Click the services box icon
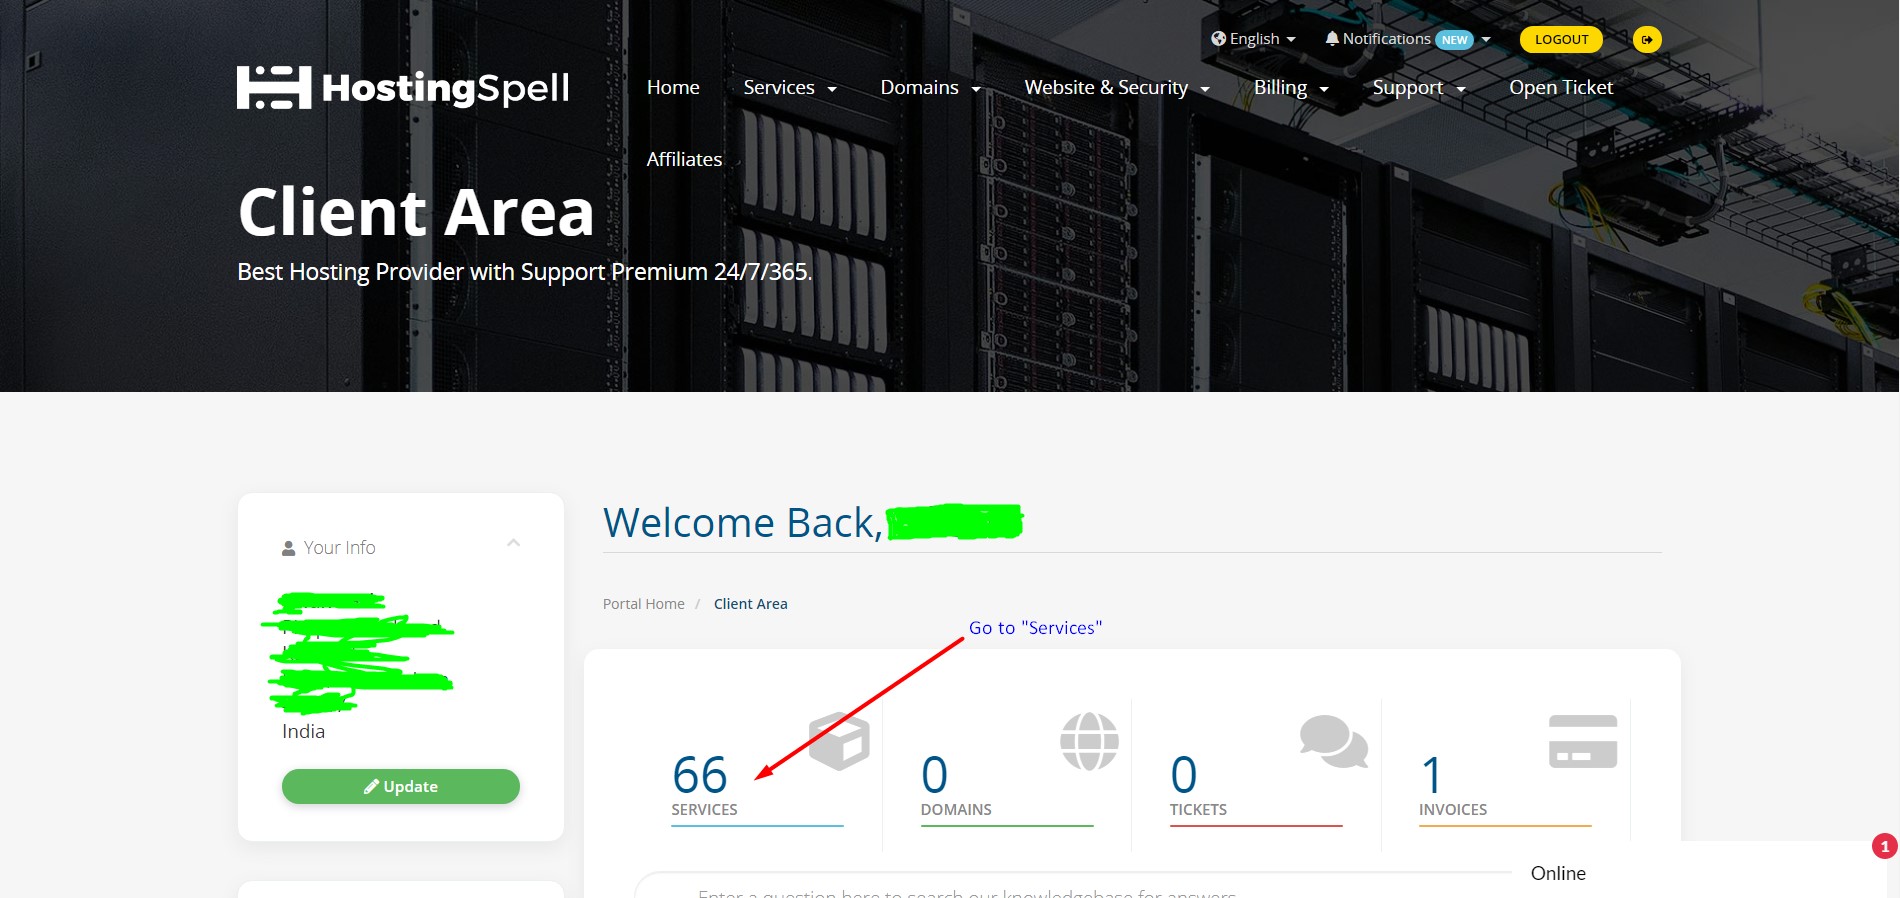The height and width of the screenshot is (898, 1900). [x=839, y=740]
